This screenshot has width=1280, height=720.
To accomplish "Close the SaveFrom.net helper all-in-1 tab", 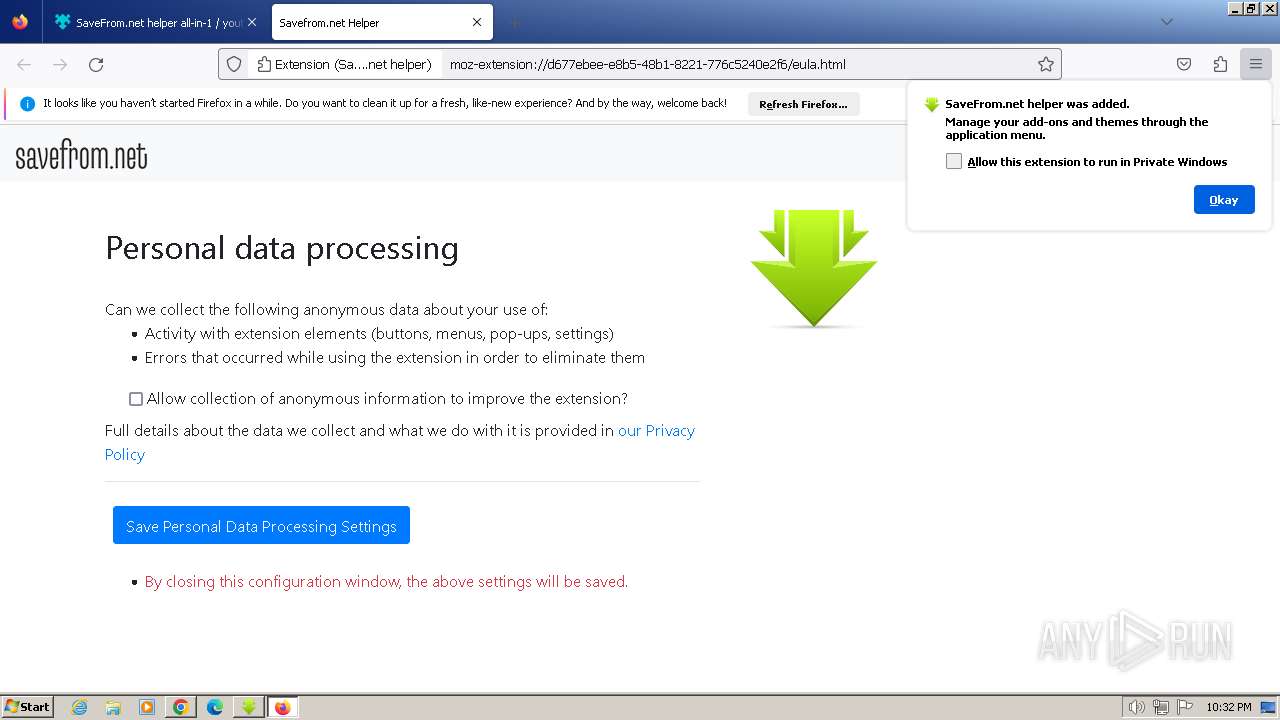I will 251,22.
